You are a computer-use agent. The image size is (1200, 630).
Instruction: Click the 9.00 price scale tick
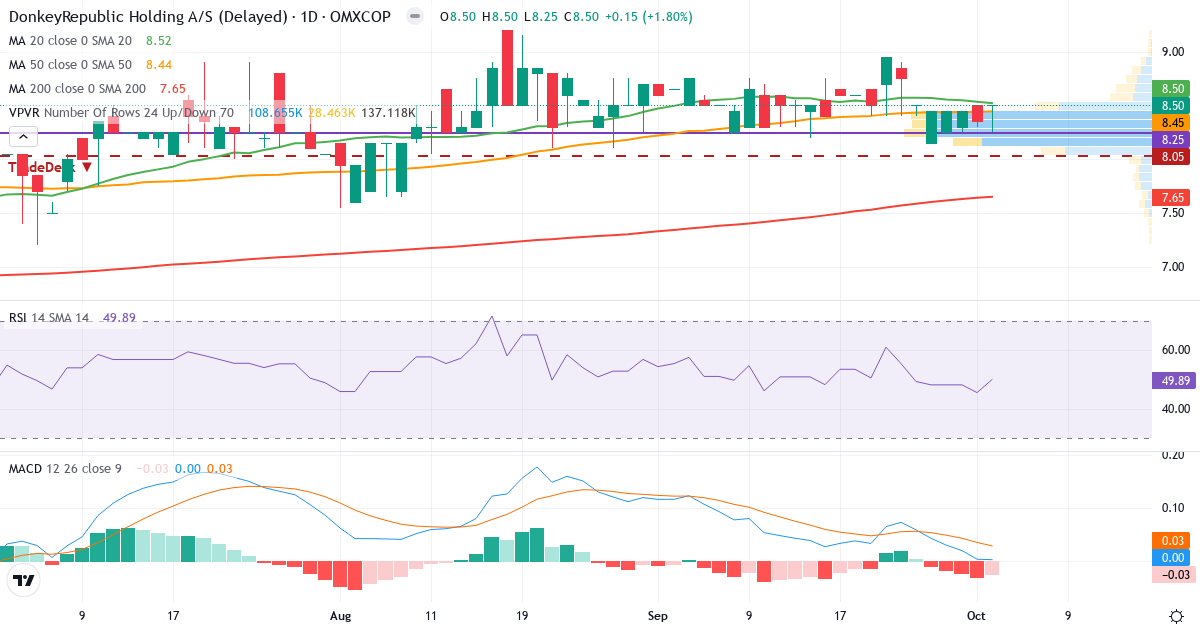(1172, 51)
